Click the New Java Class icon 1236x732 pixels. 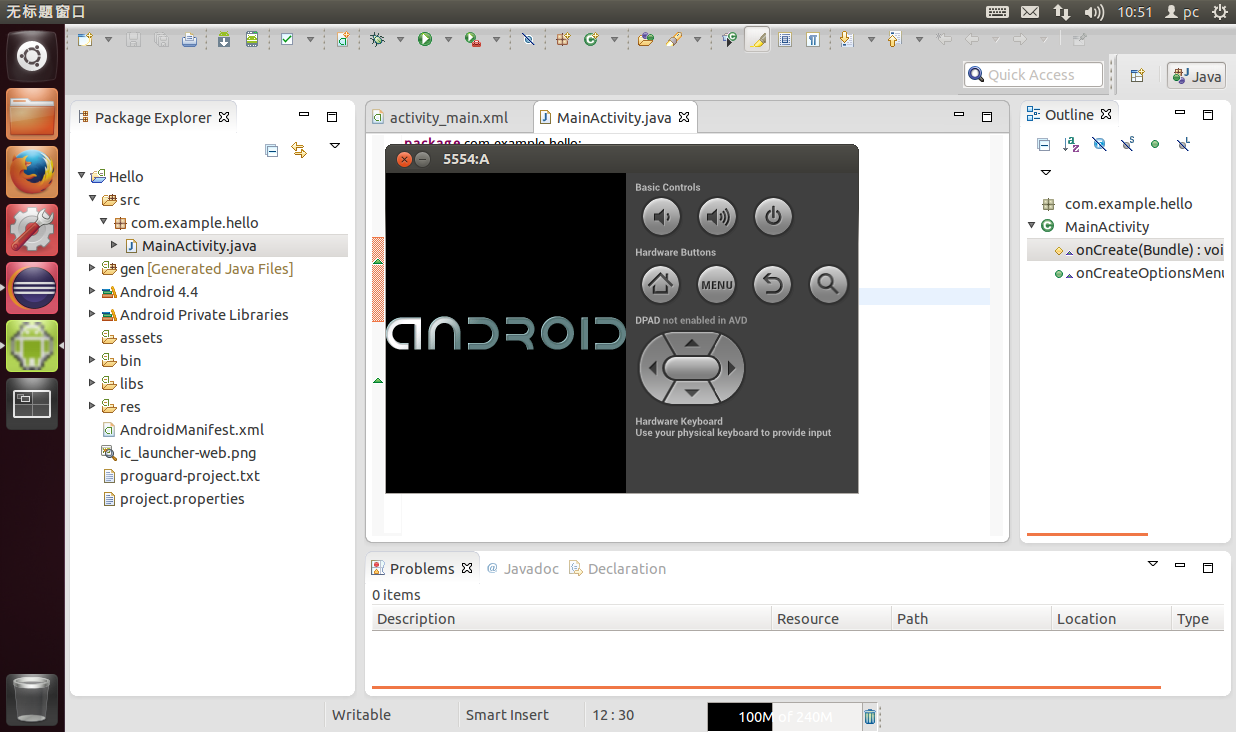coord(591,40)
